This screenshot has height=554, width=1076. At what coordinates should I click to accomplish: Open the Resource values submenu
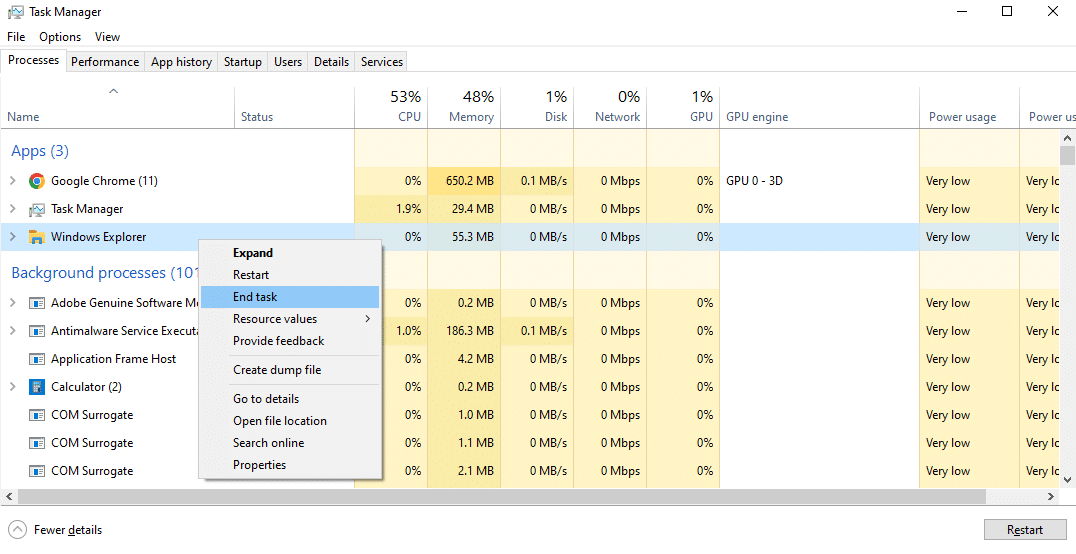coord(290,319)
